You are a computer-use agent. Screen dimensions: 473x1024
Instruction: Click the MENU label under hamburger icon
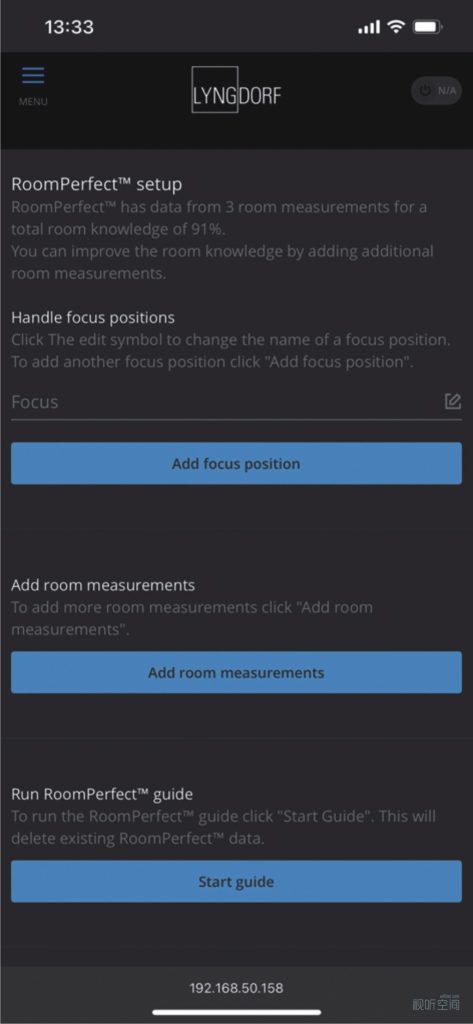[33, 102]
